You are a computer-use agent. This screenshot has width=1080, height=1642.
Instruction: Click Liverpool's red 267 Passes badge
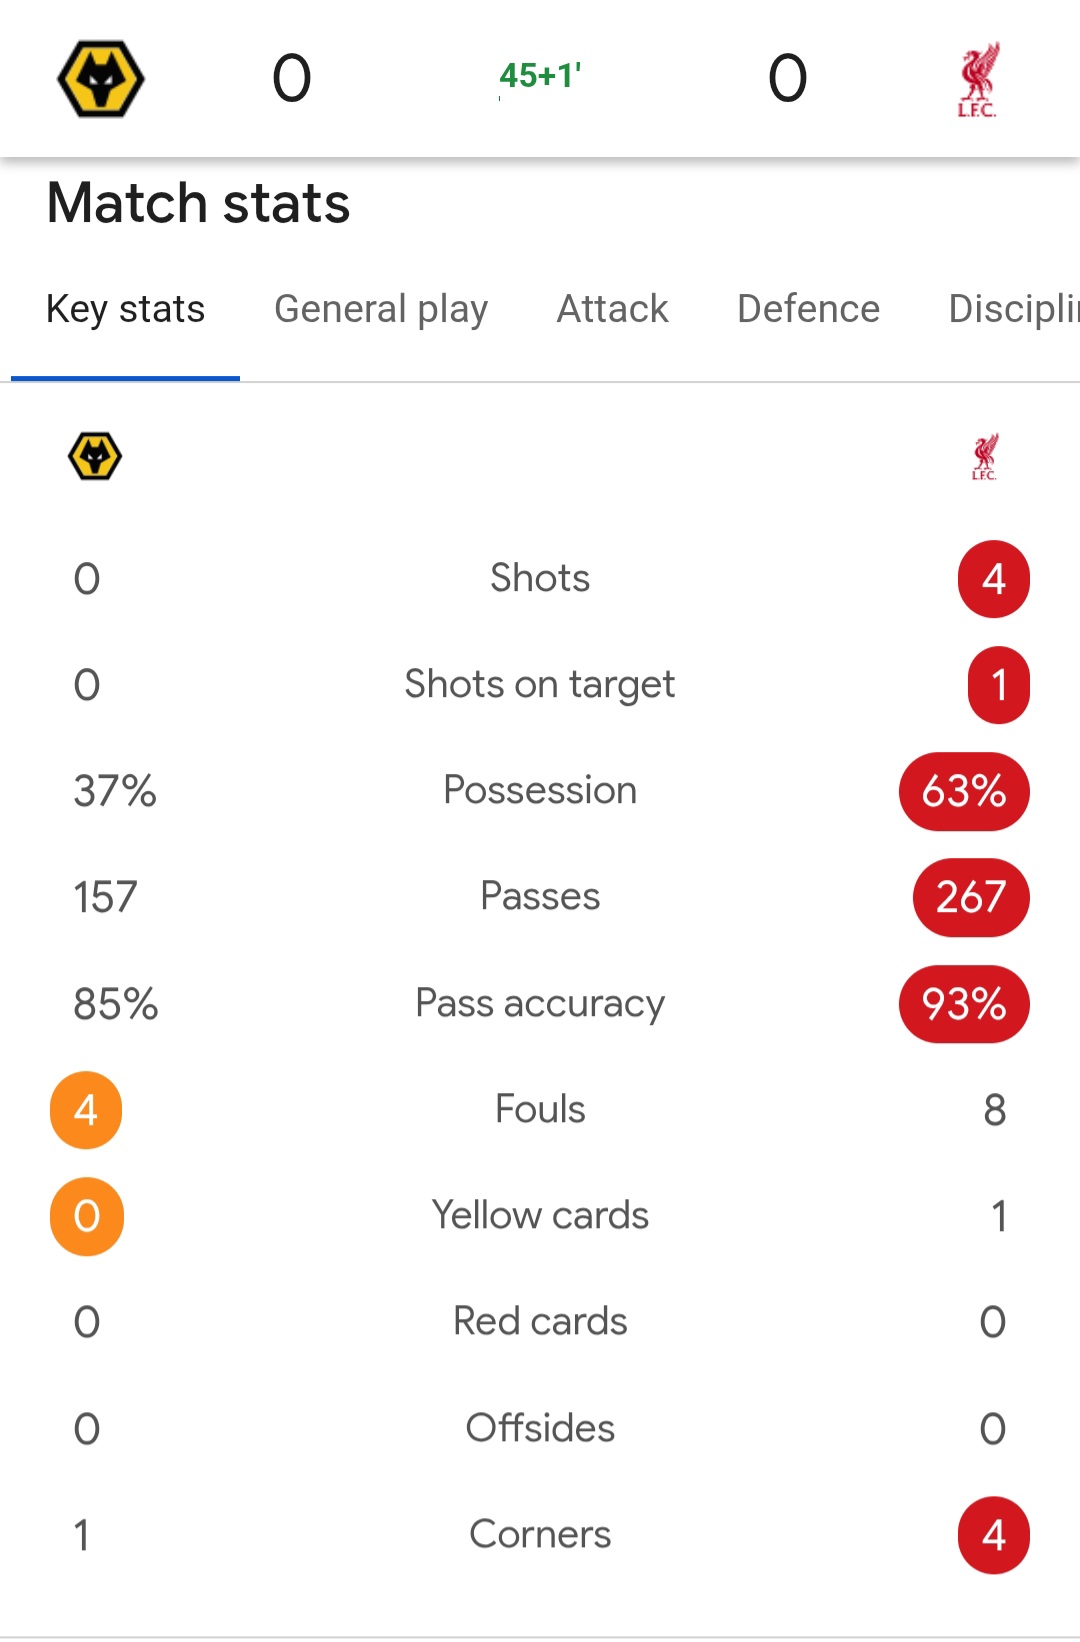point(970,897)
